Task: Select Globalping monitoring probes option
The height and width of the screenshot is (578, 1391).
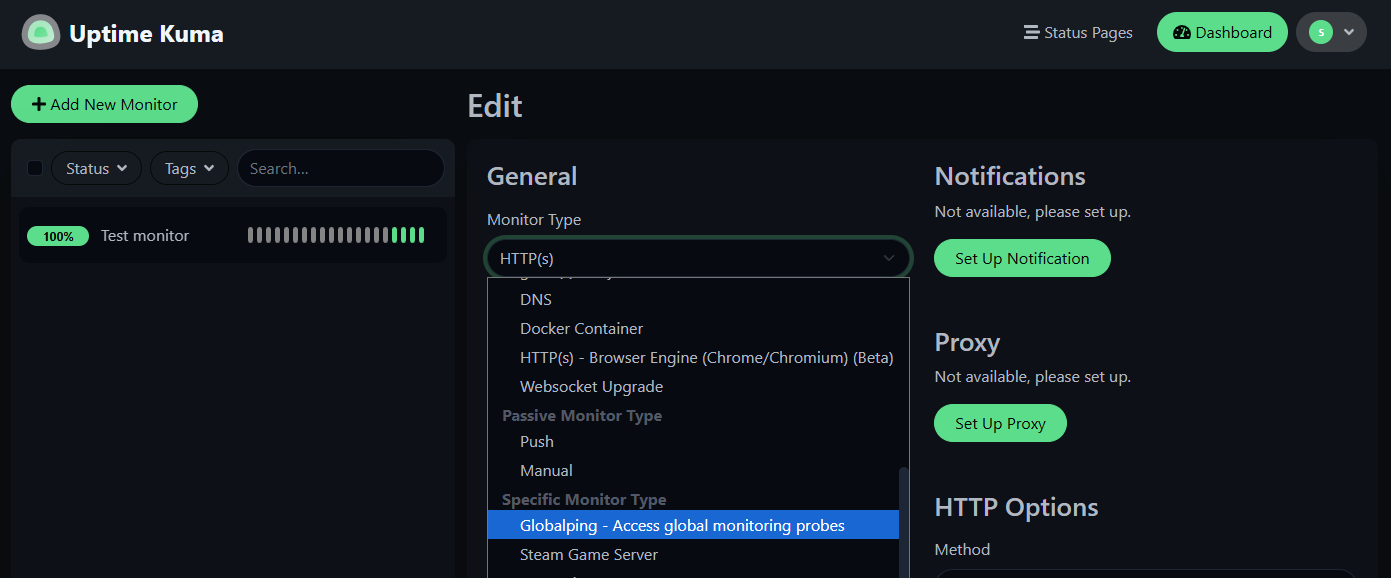Action: [x=681, y=525]
